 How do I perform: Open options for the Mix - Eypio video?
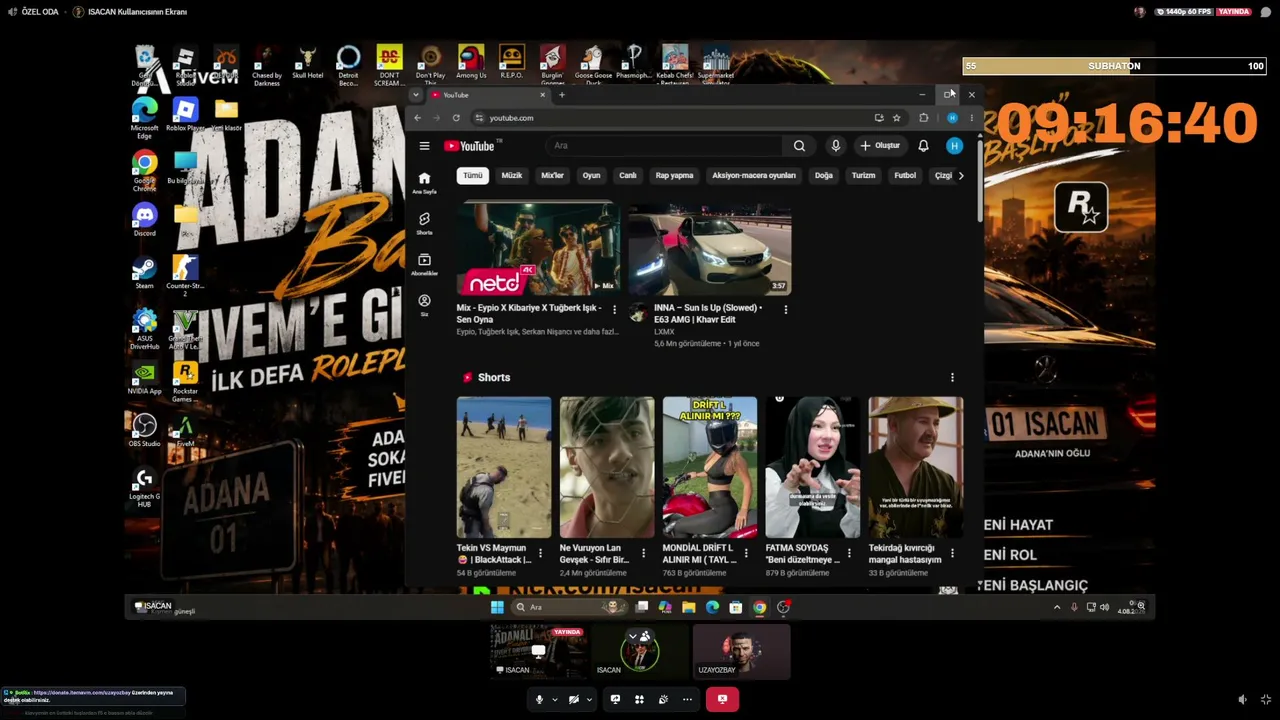pyautogui.click(x=614, y=310)
